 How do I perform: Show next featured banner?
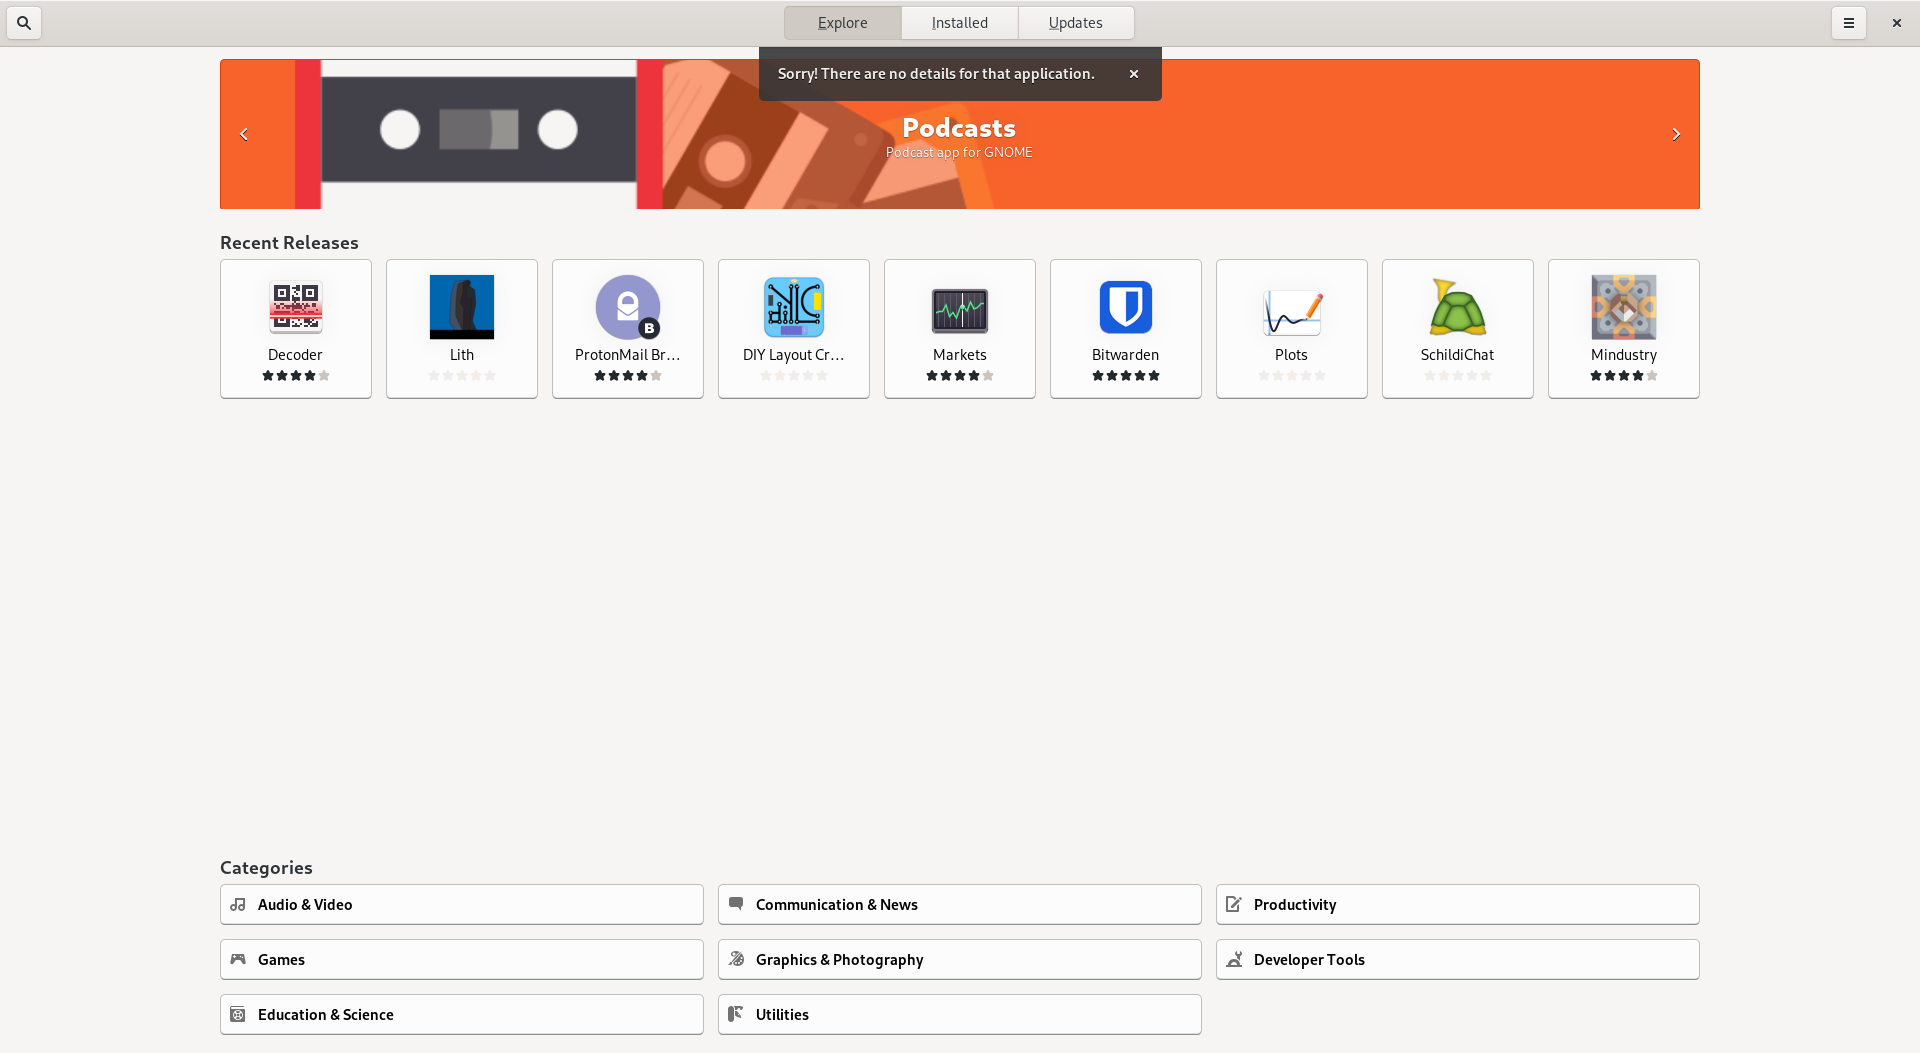(1676, 134)
